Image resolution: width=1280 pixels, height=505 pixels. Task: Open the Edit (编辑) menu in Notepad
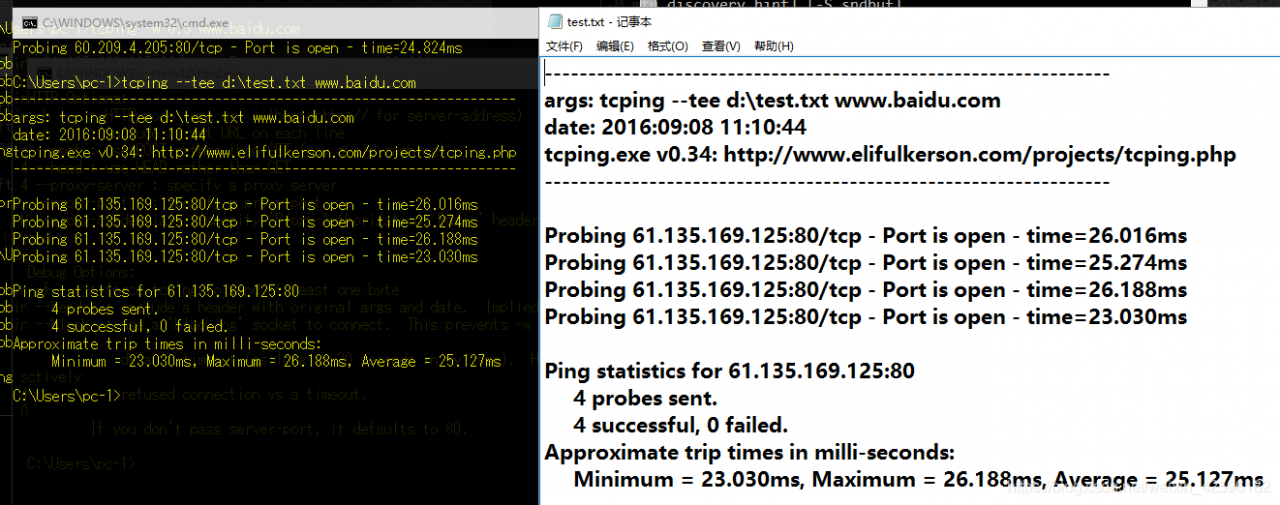615,46
